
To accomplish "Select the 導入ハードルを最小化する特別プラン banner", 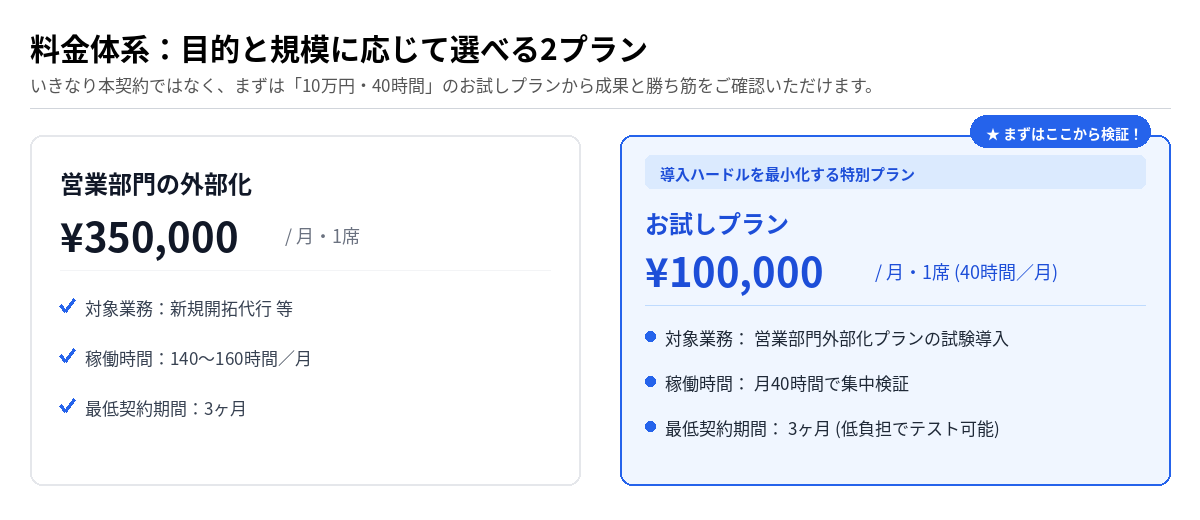I will (895, 173).
